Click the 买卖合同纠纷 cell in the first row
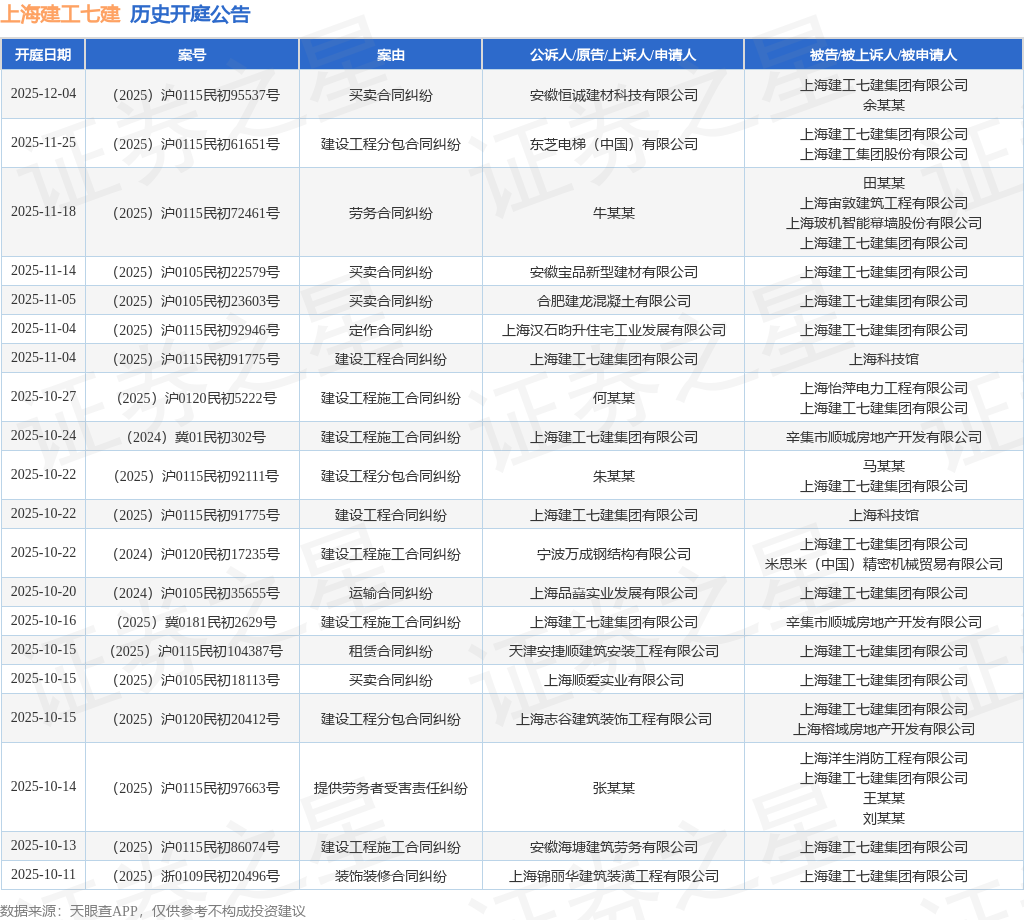The height and width of the screenshot is (920, 1024). (x=390, y=95)
